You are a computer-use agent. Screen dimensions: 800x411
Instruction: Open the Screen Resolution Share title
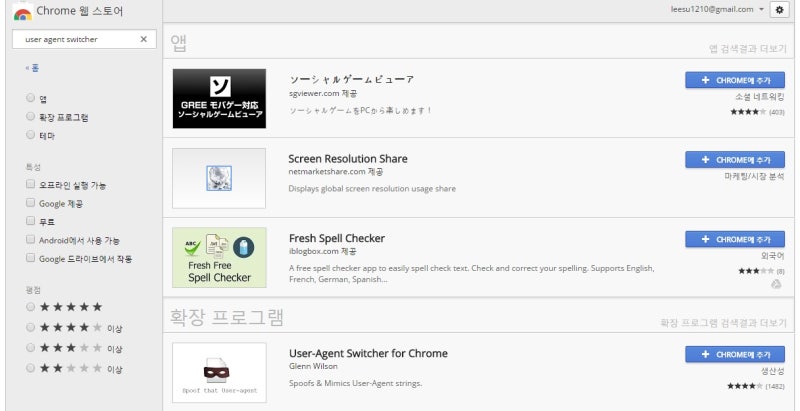(x=348, y=159)
